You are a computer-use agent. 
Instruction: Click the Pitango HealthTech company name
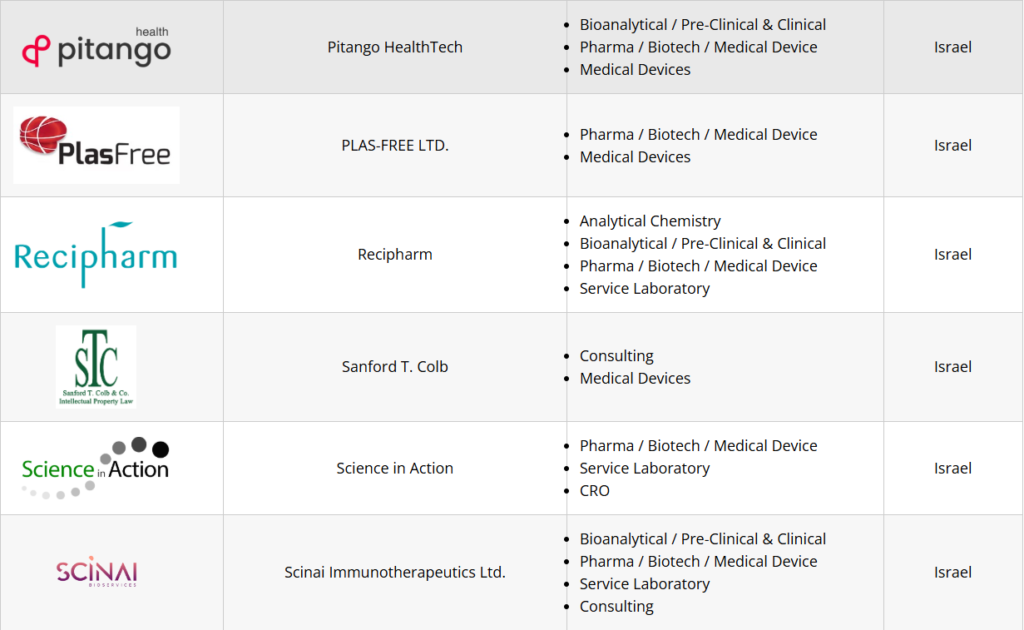[x=395, y=47]
